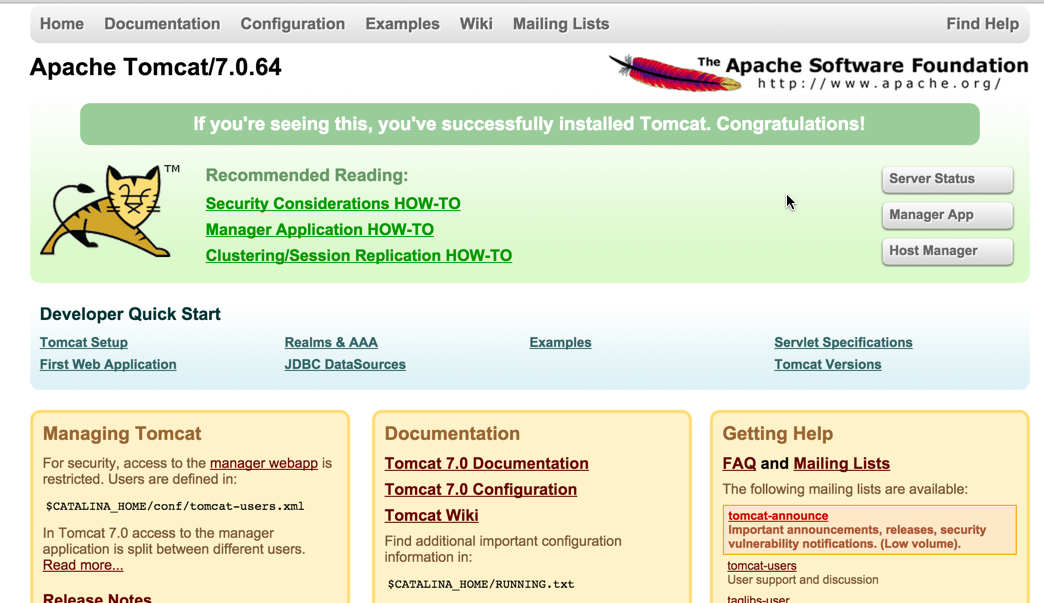1044x603 pixels.
Task: Click the $CATALINA_HOME/conf/tomcat-users.xml path text
Action: click(x=175, y=506)
